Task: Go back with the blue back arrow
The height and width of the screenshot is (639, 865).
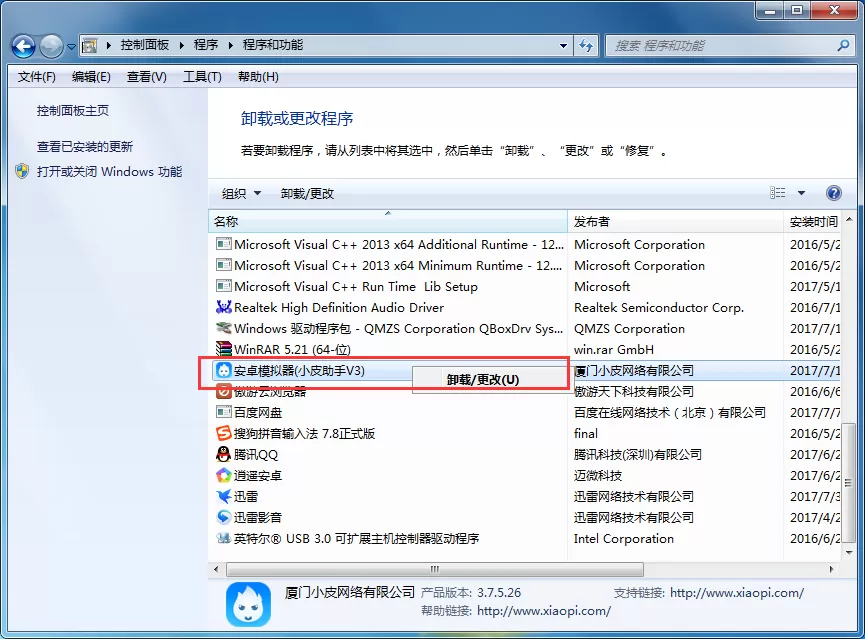Action: click(x=24, y=46)
